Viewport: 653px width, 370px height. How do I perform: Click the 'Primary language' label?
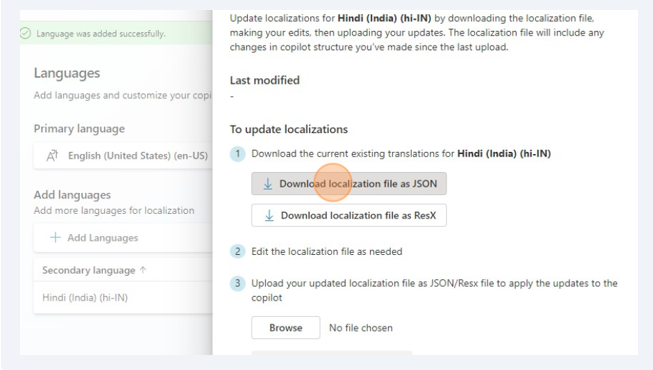79,129
